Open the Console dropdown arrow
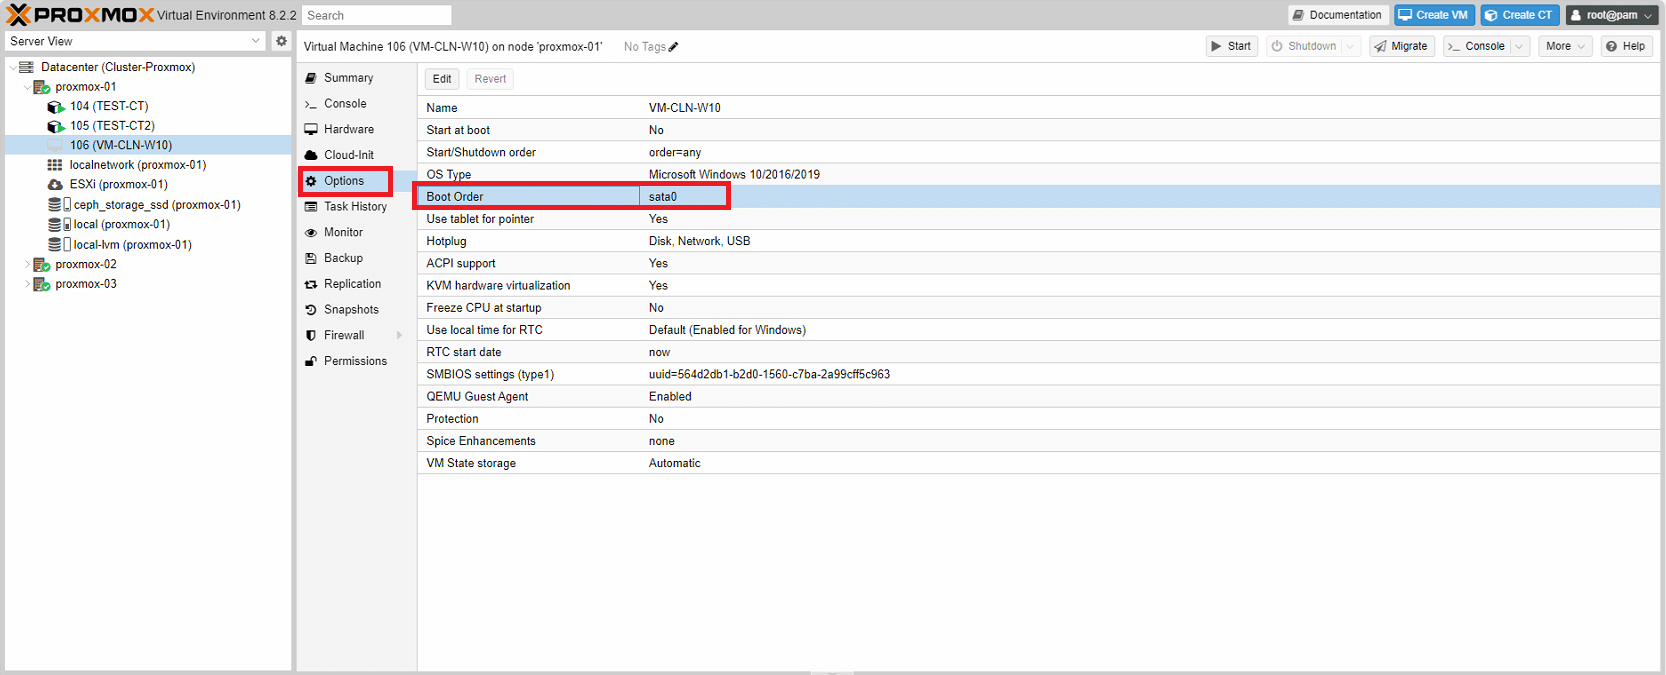Screen dimensions: 1666x675 point(1520,46)
